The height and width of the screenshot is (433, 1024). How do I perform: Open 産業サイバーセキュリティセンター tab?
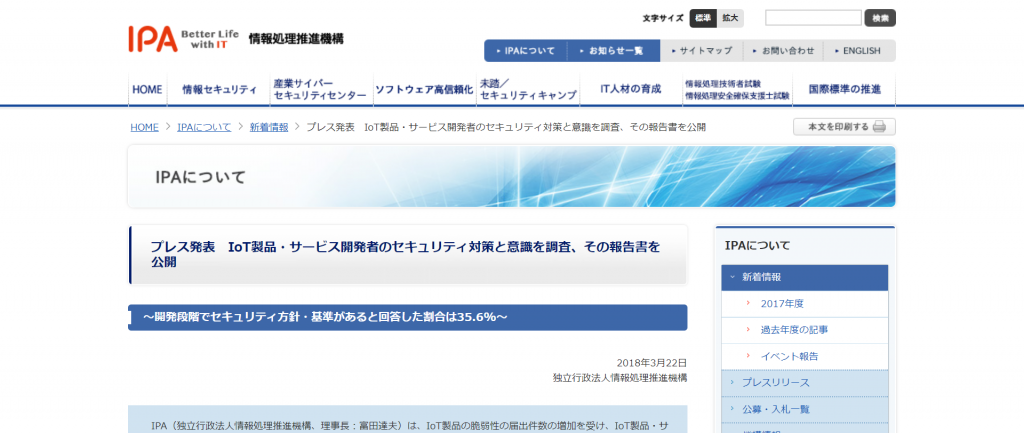pos(321,89)
